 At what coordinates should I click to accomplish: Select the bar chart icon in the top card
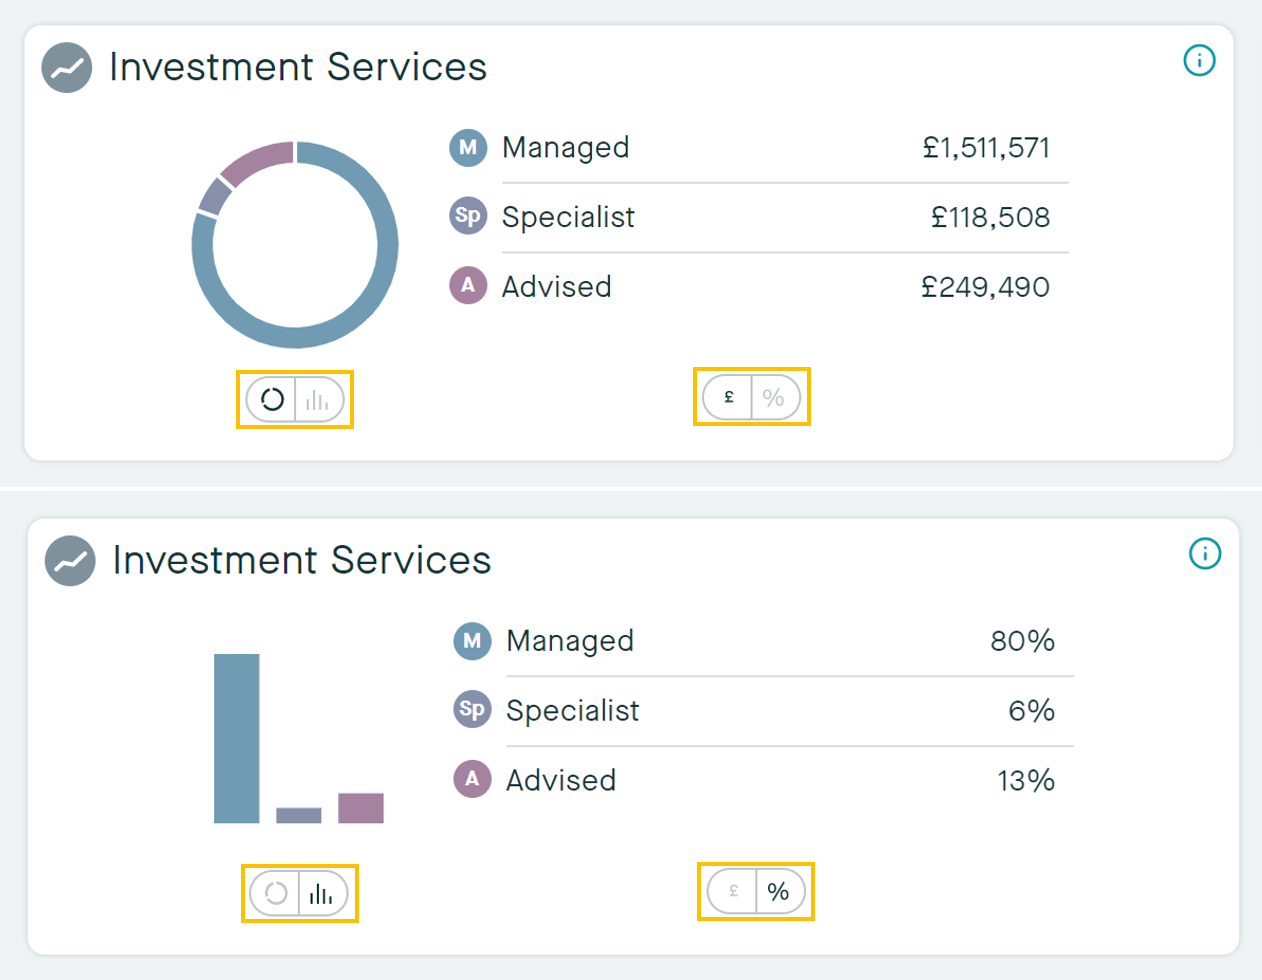point(318,399)
